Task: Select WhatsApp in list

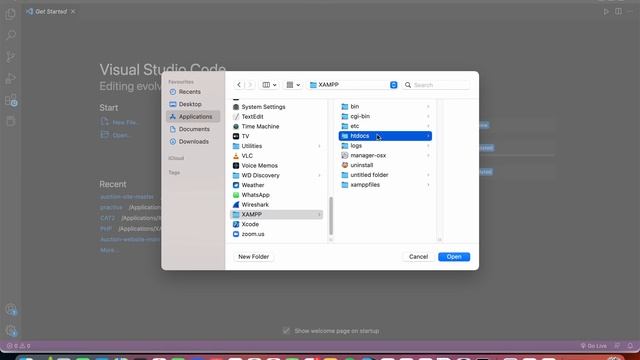Action: click(x=277, y=195)
